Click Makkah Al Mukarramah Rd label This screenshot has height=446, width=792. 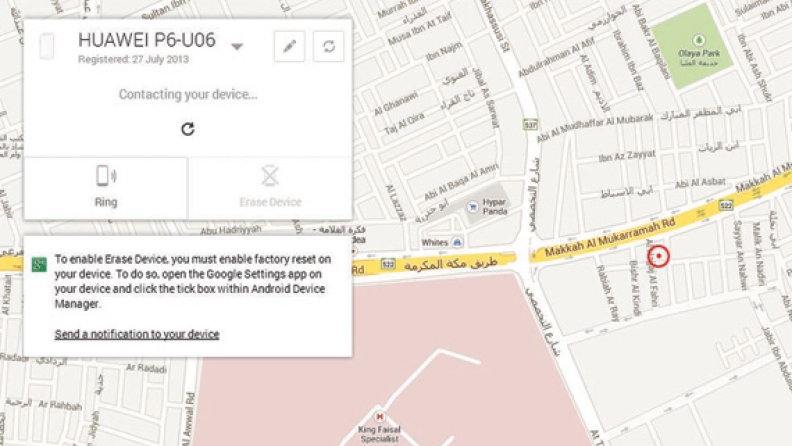tap(610, 238)
